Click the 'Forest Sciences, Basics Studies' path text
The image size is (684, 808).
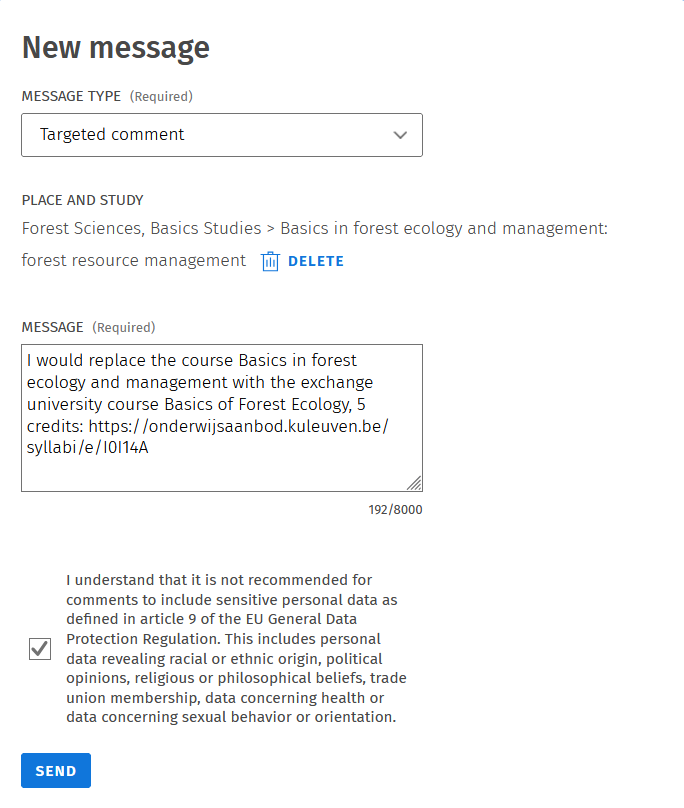click(141, 229)
